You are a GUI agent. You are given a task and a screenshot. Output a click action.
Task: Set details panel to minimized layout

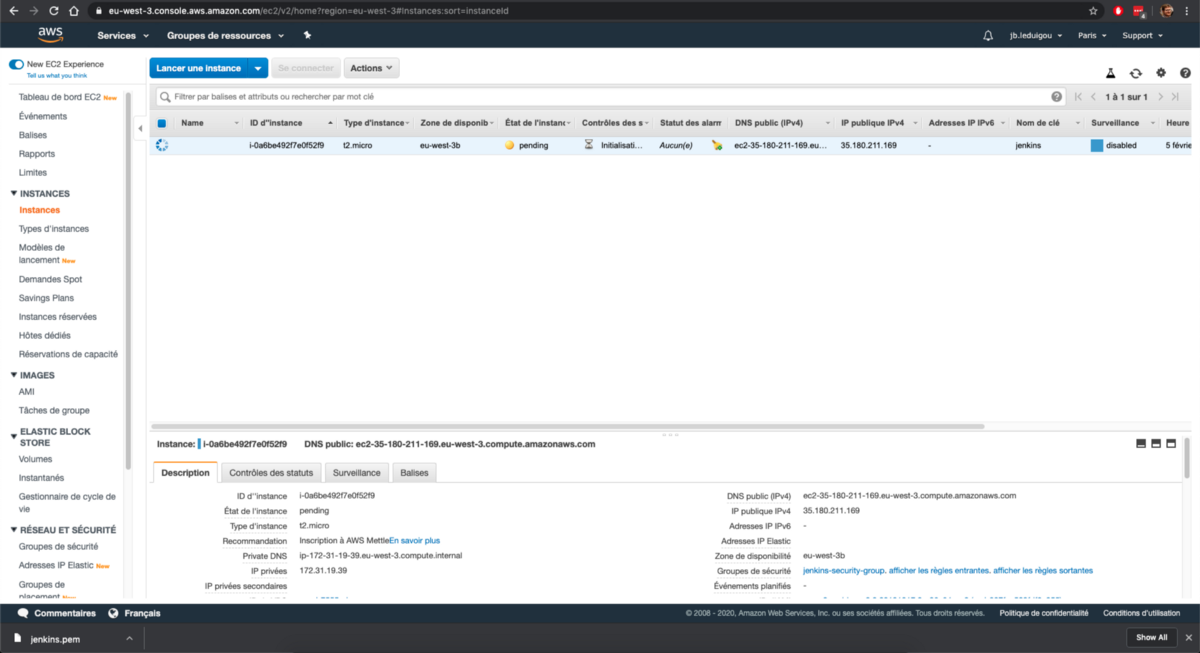click(x=1141, y=443)
